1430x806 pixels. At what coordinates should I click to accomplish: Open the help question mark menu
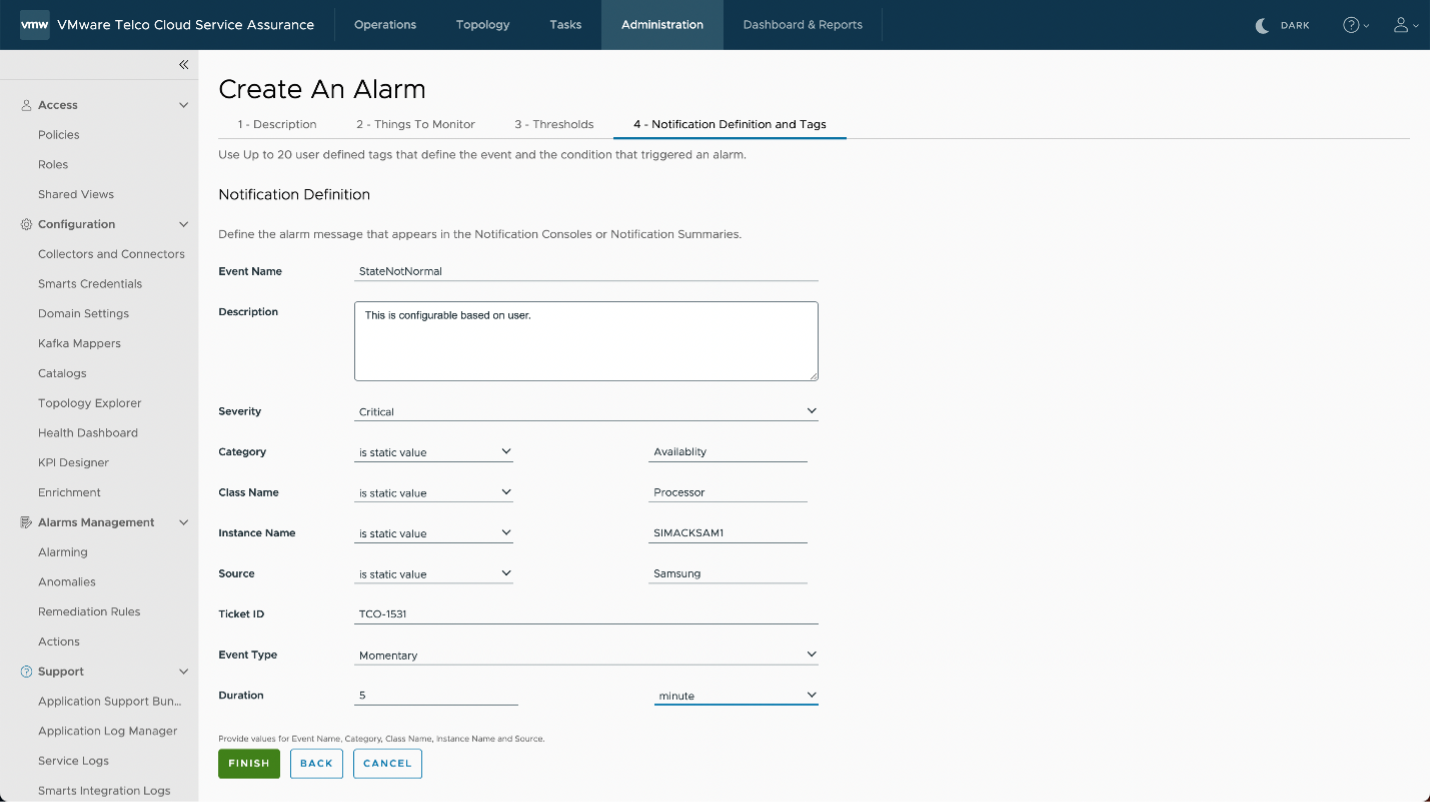tap(1355, 25)
